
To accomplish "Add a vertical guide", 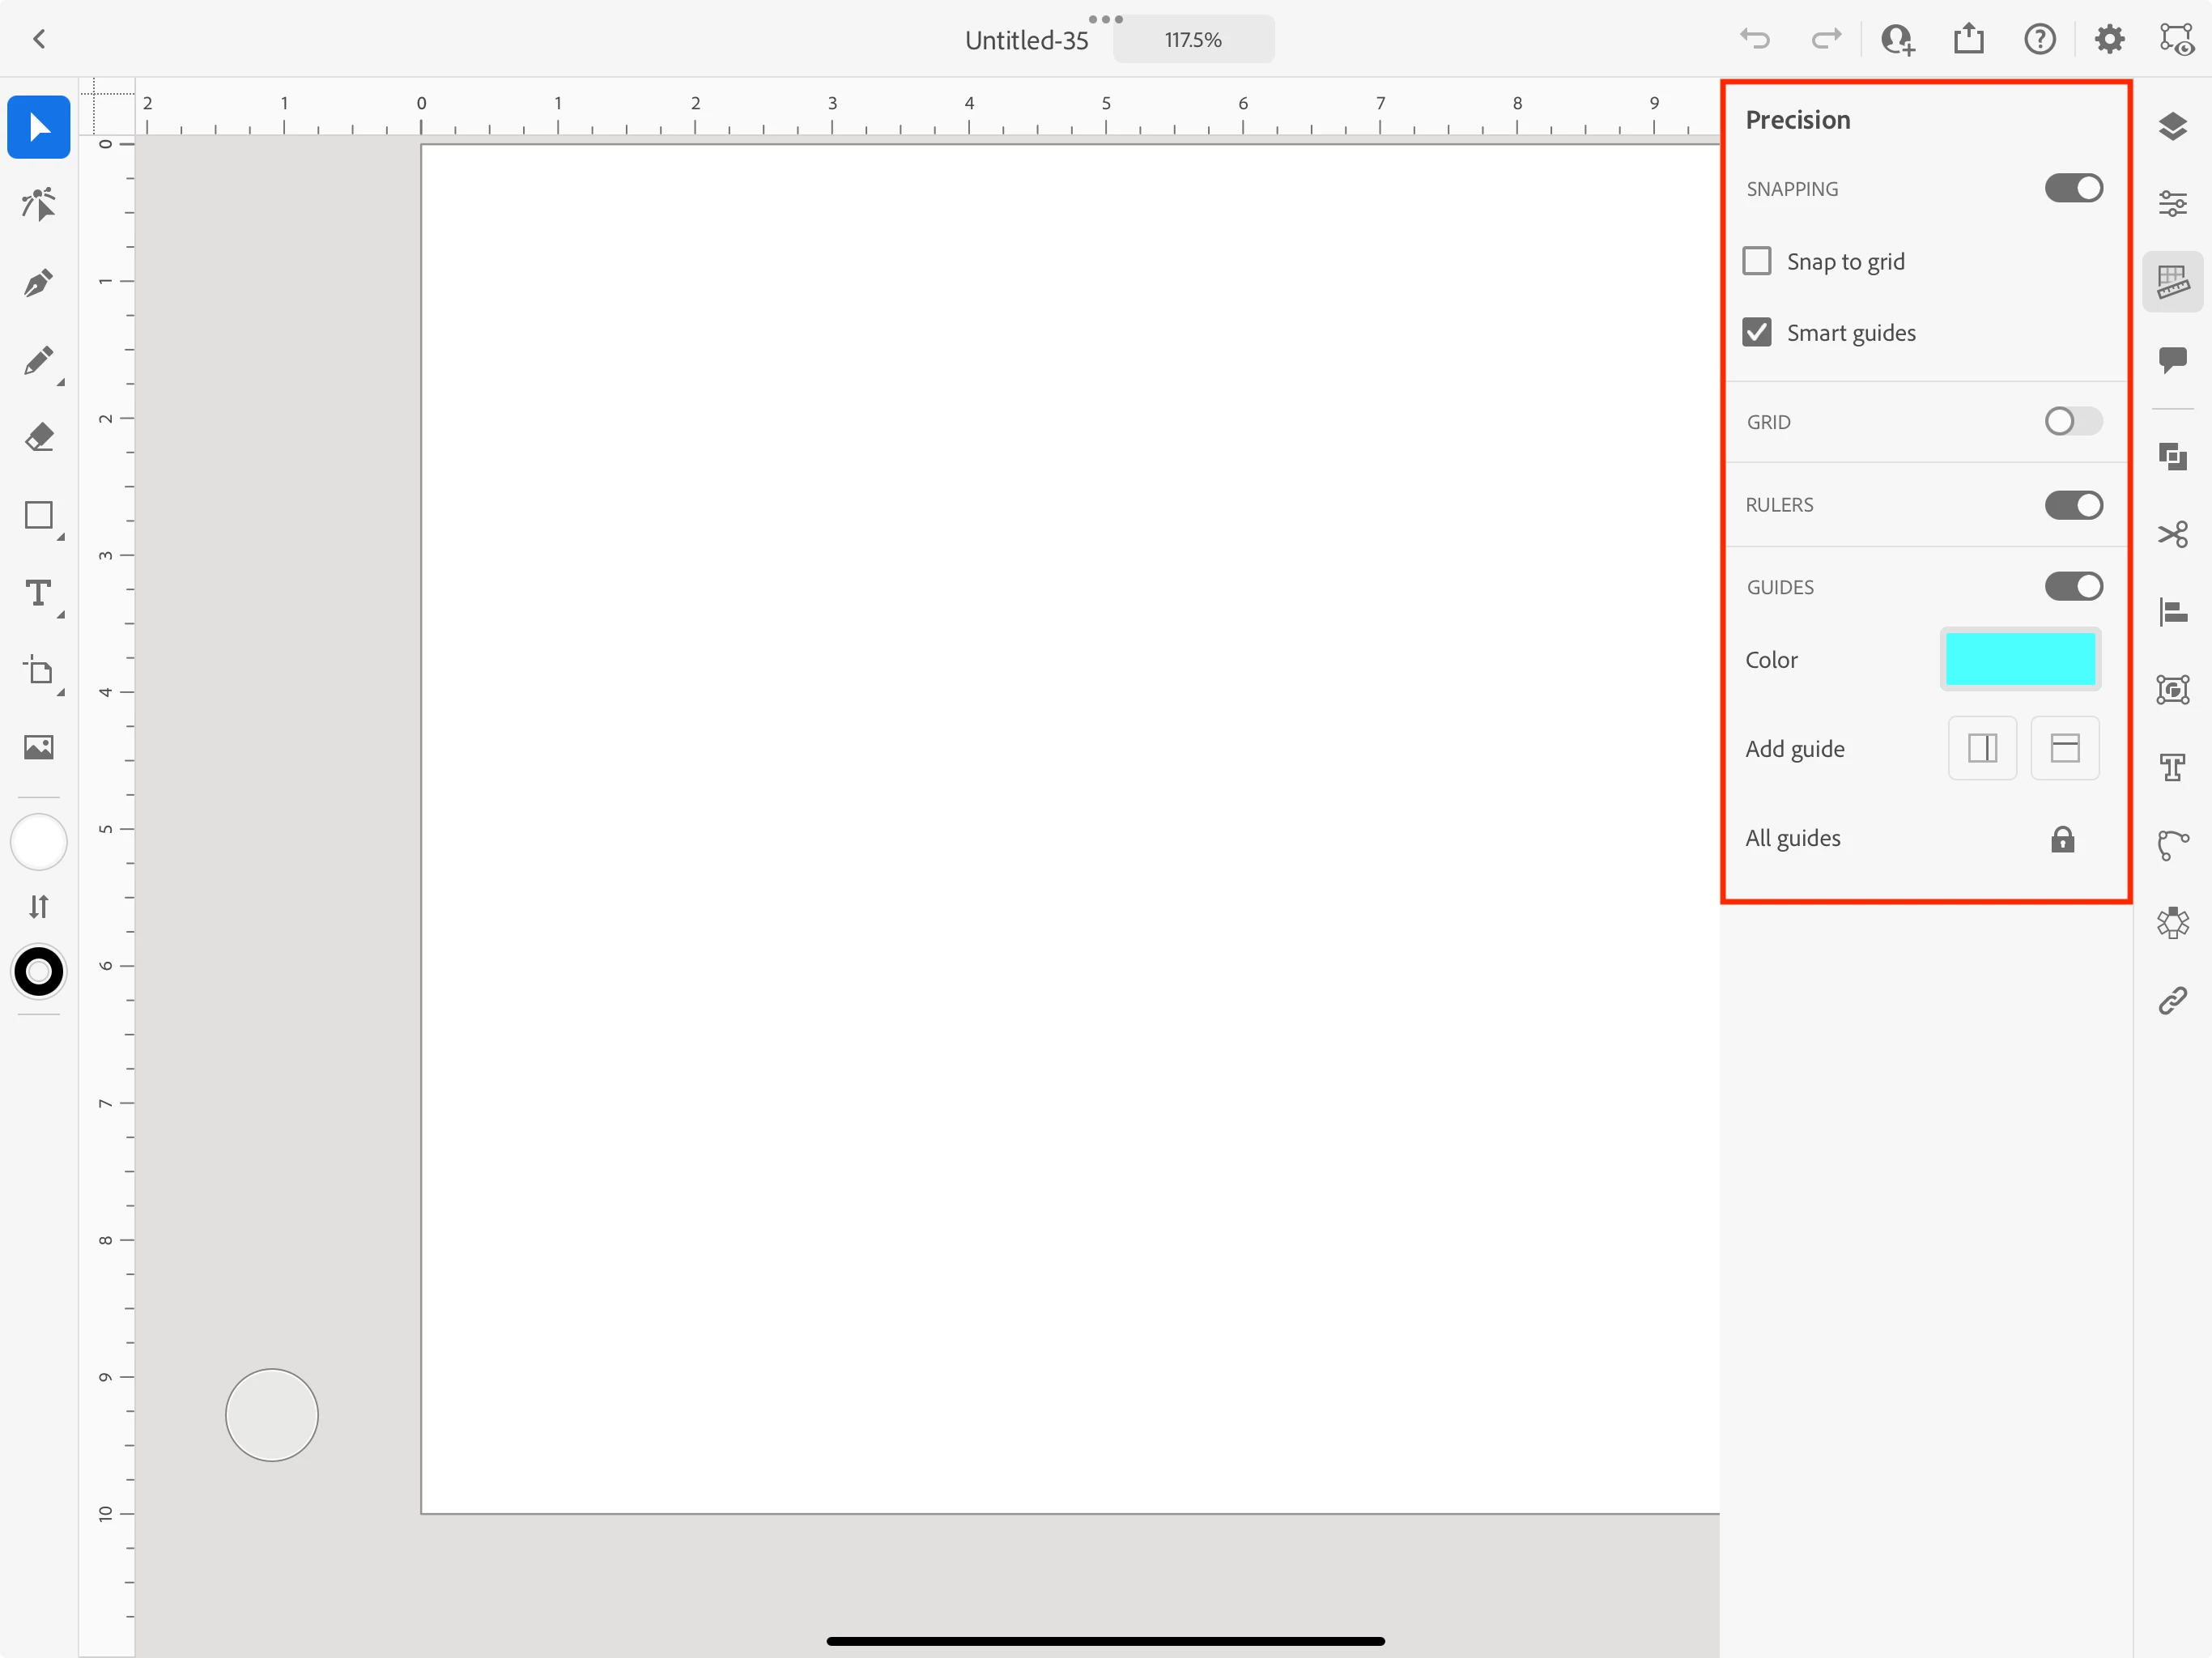I will pos(1982,748).
